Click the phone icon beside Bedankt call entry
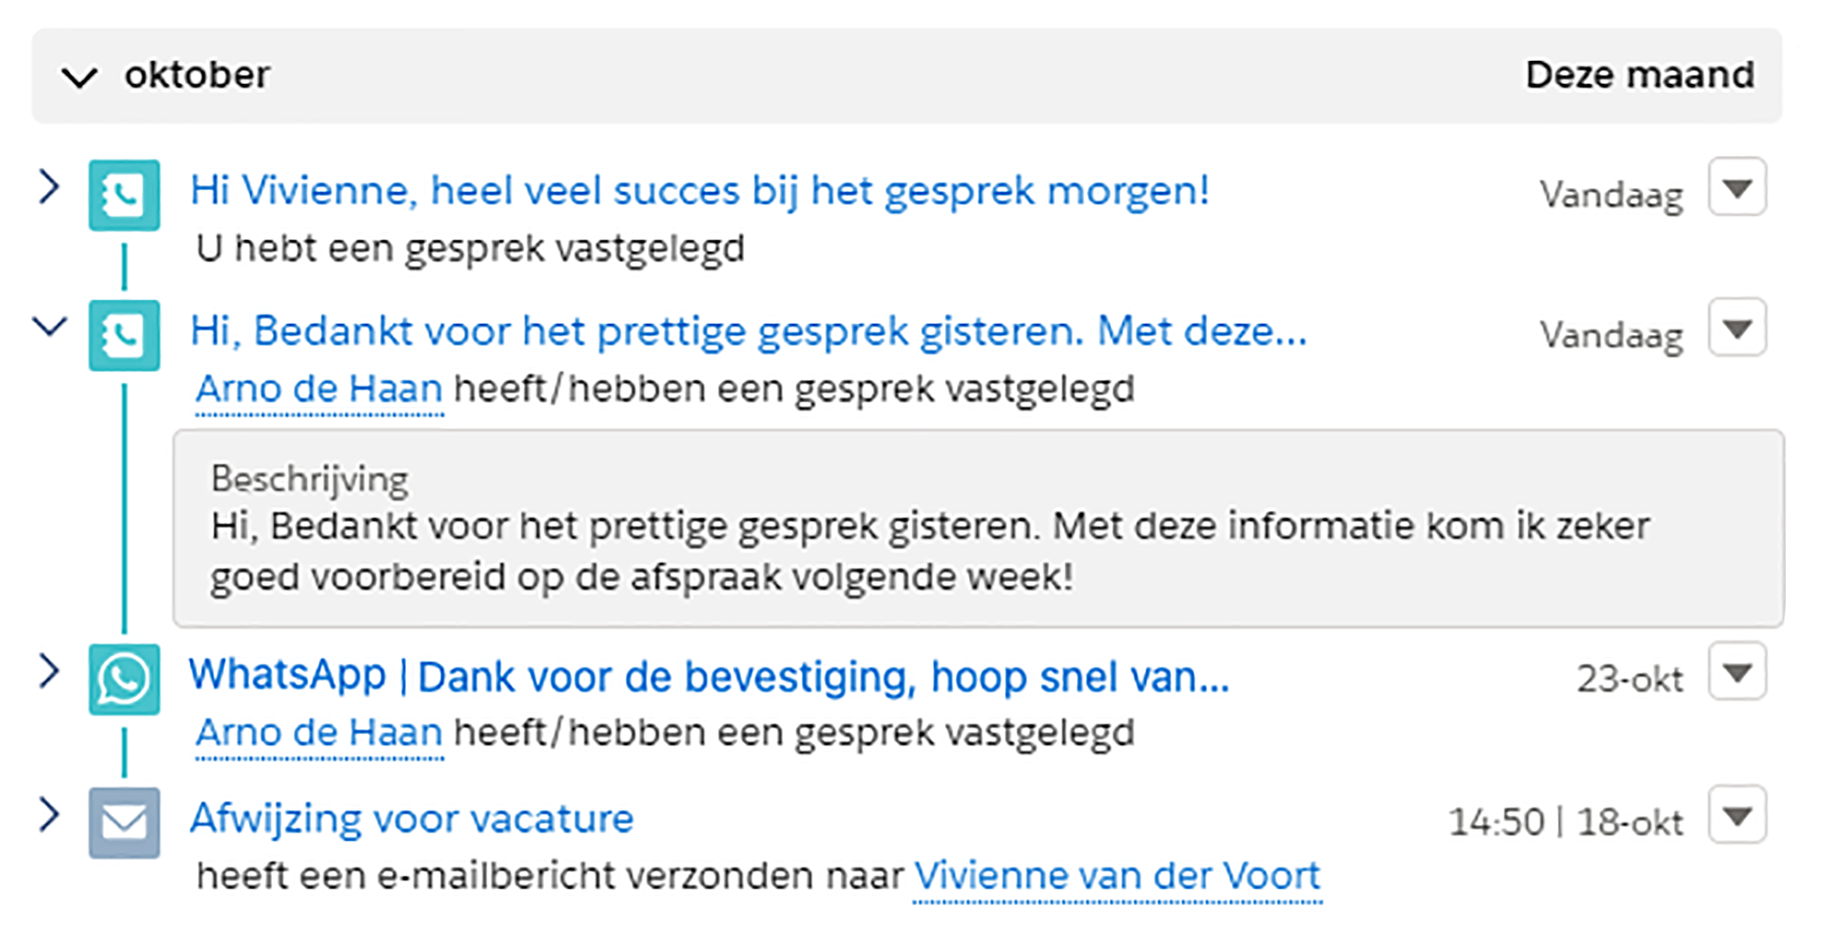This screenshot has width=1846, height=946. pyautogui.click(x=124, y=335)
